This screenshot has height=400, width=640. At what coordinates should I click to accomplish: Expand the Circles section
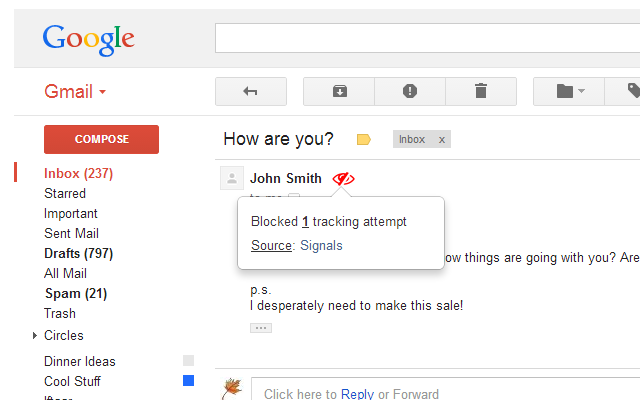[35, 336]
